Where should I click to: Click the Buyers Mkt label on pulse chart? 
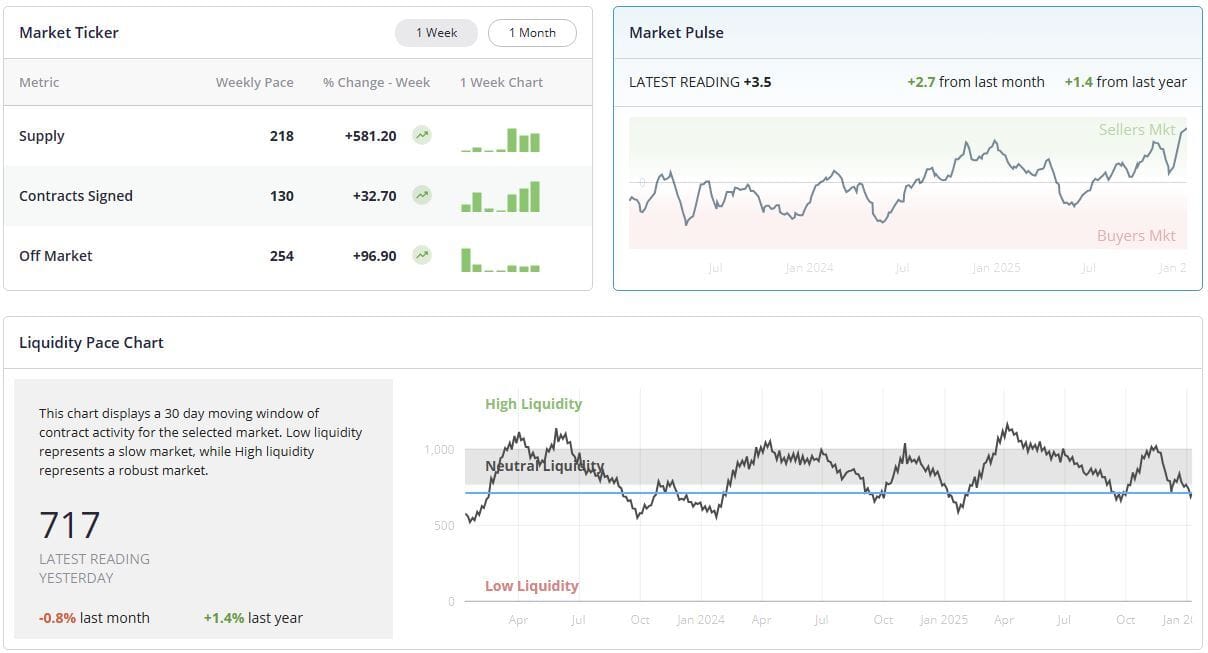pos(1136,236)
